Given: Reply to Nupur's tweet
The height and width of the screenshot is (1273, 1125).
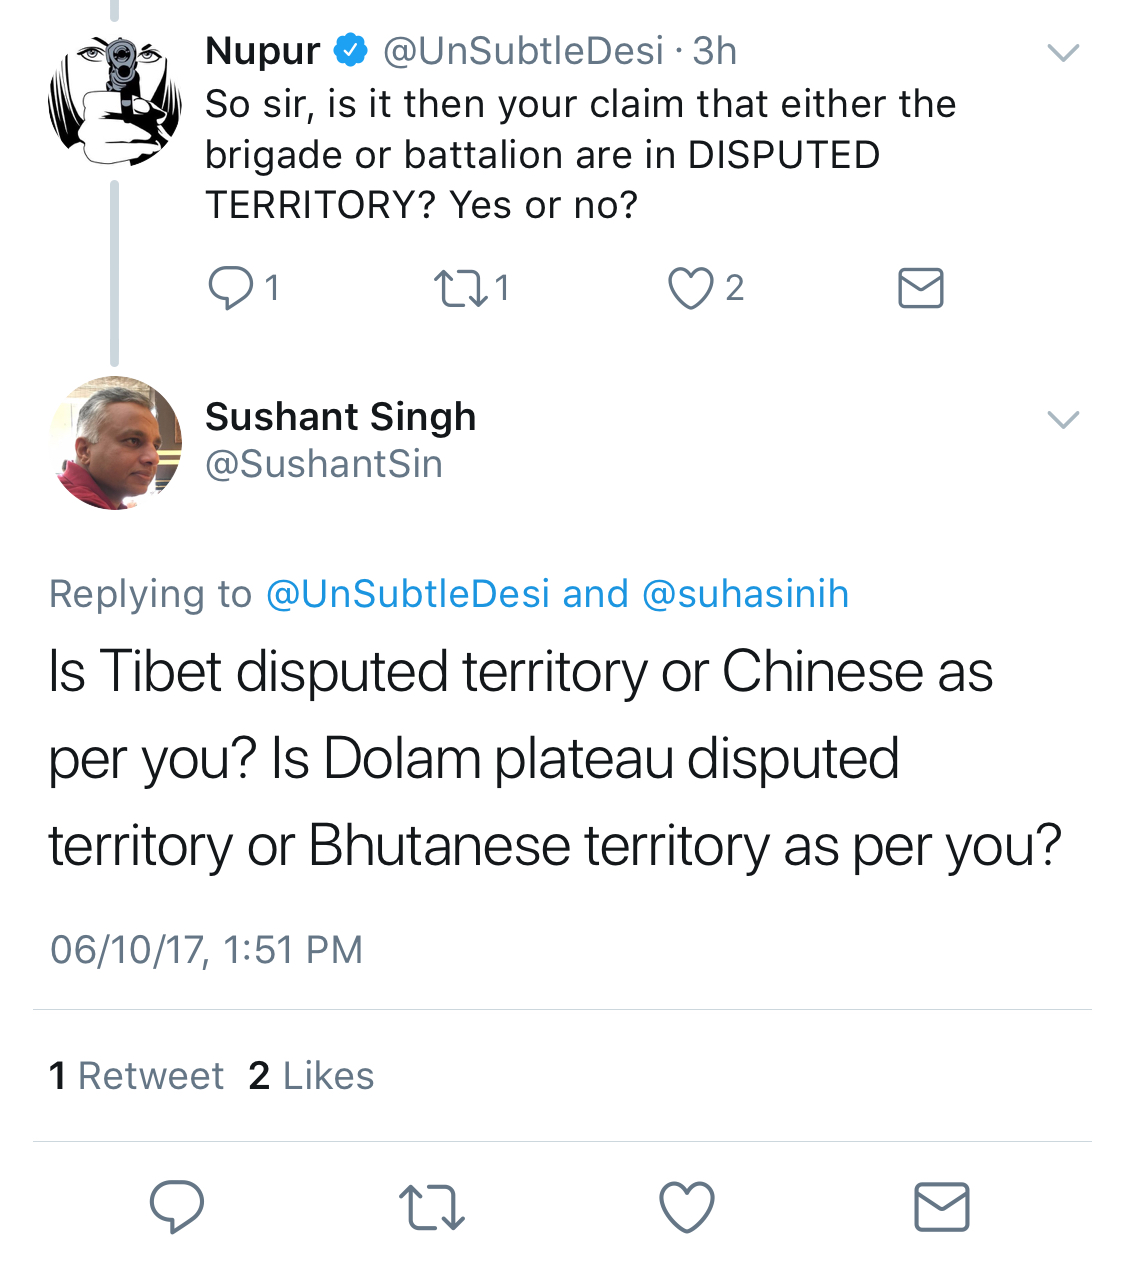Looking at the screenshot, I should click(x=231, y=288).
